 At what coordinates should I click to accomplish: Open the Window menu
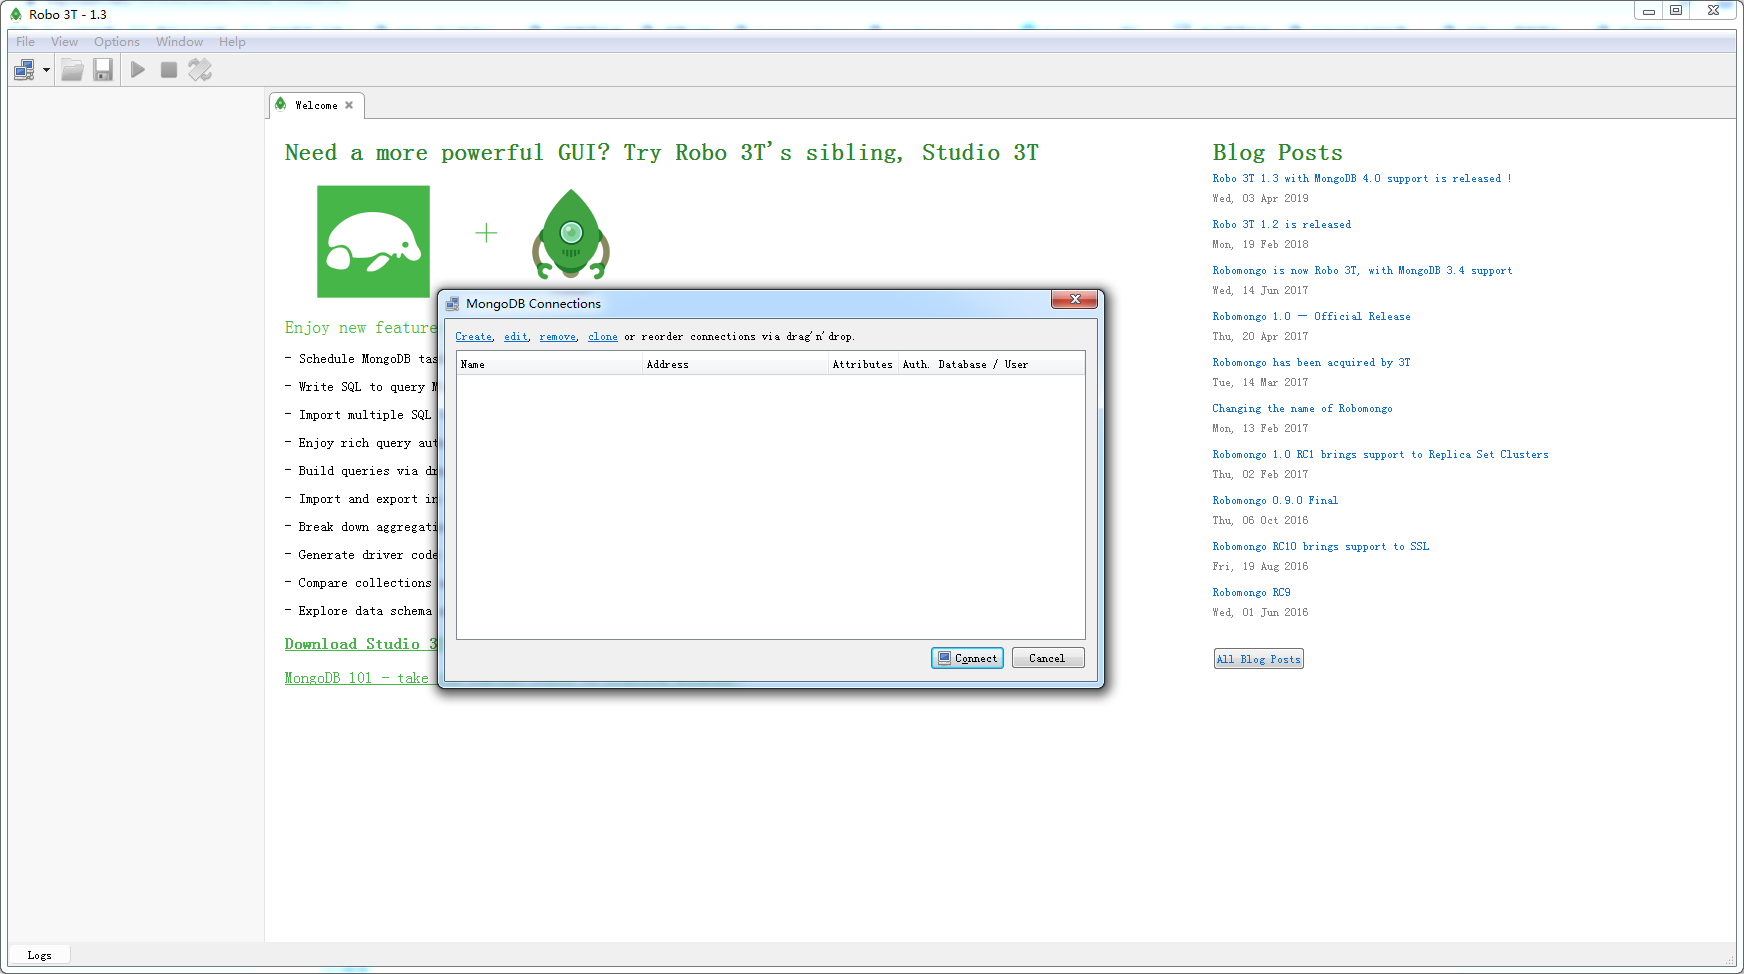(x=179, y=41)
